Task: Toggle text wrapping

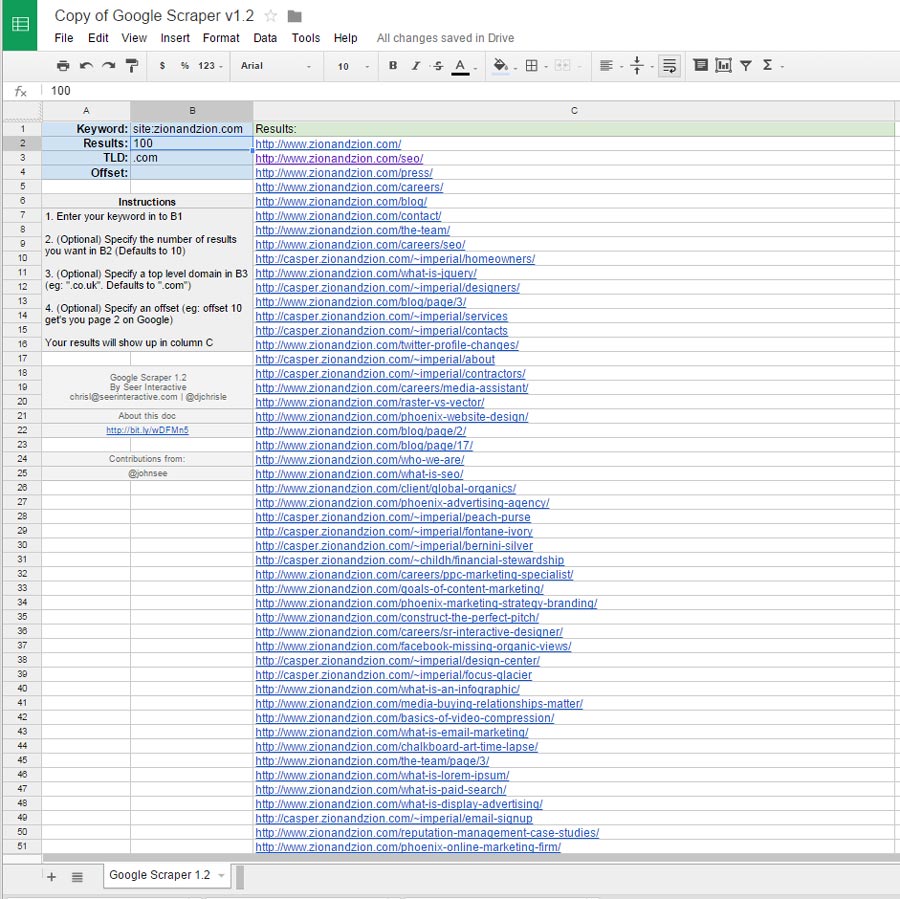Action: [669, 65]
